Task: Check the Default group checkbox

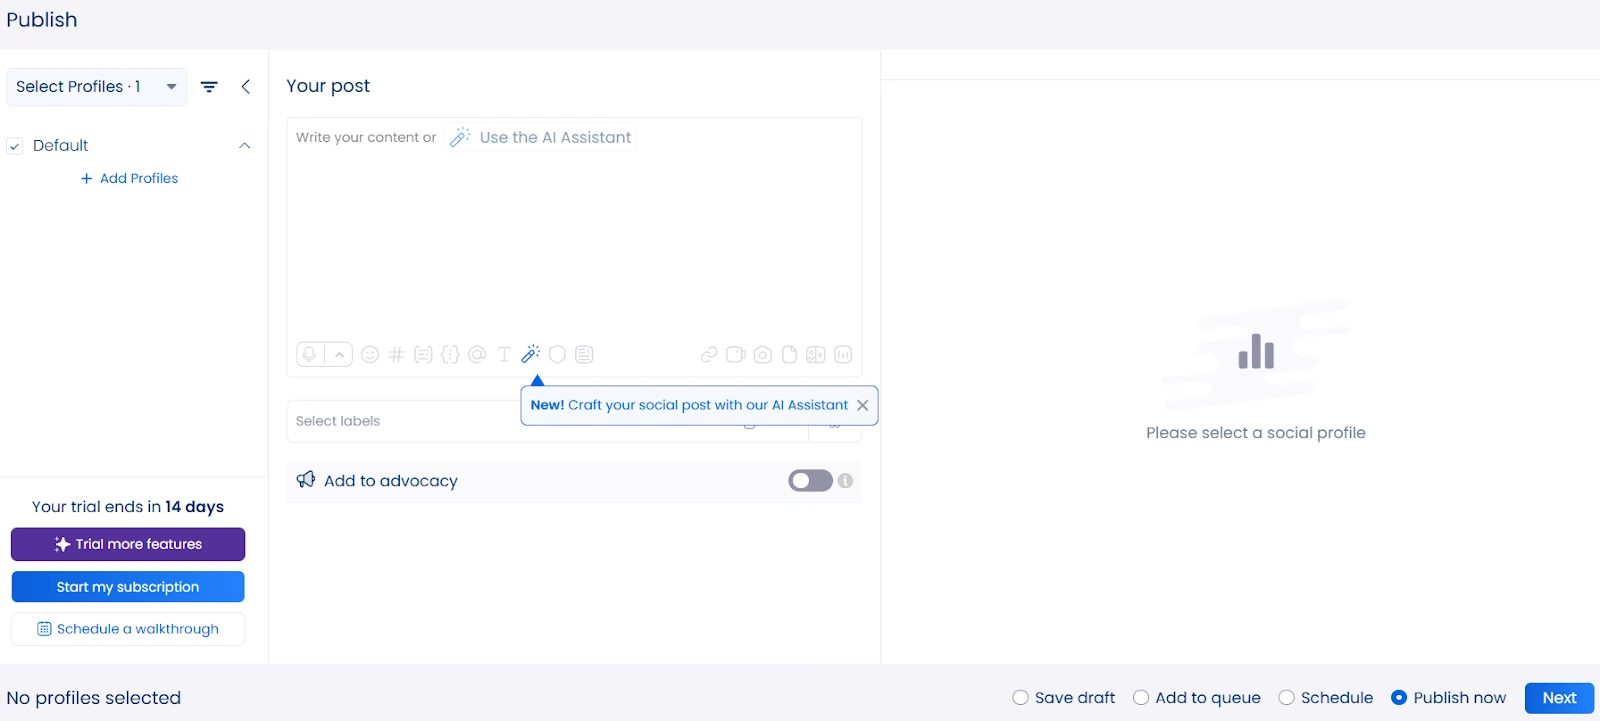Action: [15, 146]
